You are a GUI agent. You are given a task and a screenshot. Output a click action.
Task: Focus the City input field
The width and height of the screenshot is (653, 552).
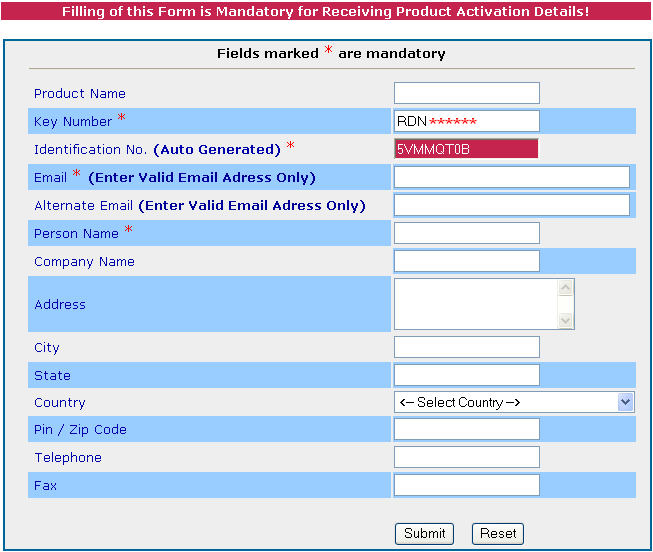[467, 347]
